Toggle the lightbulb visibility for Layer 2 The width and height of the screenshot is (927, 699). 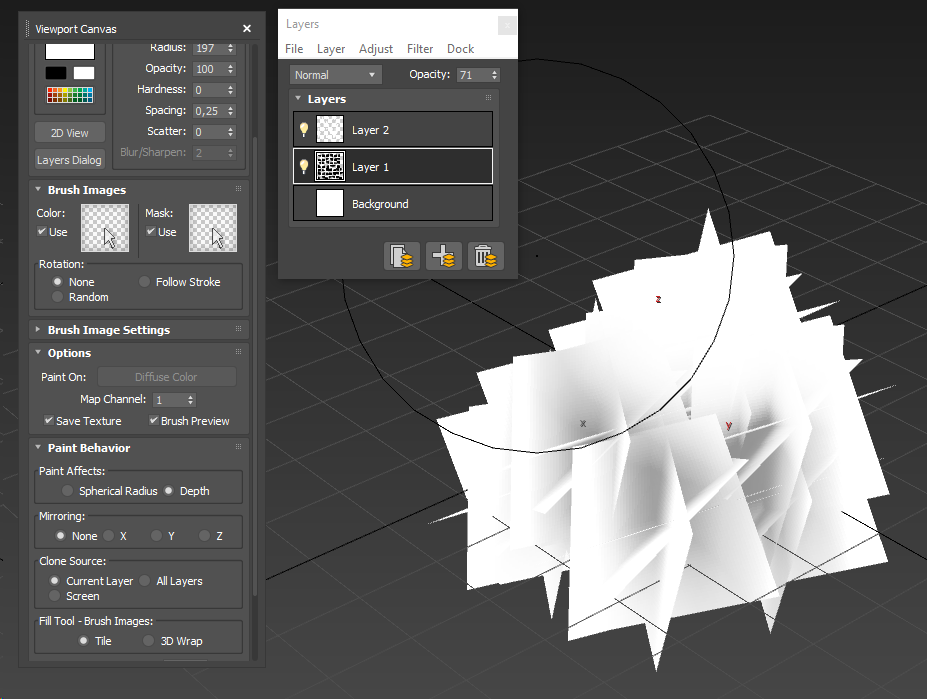[304, 129]
